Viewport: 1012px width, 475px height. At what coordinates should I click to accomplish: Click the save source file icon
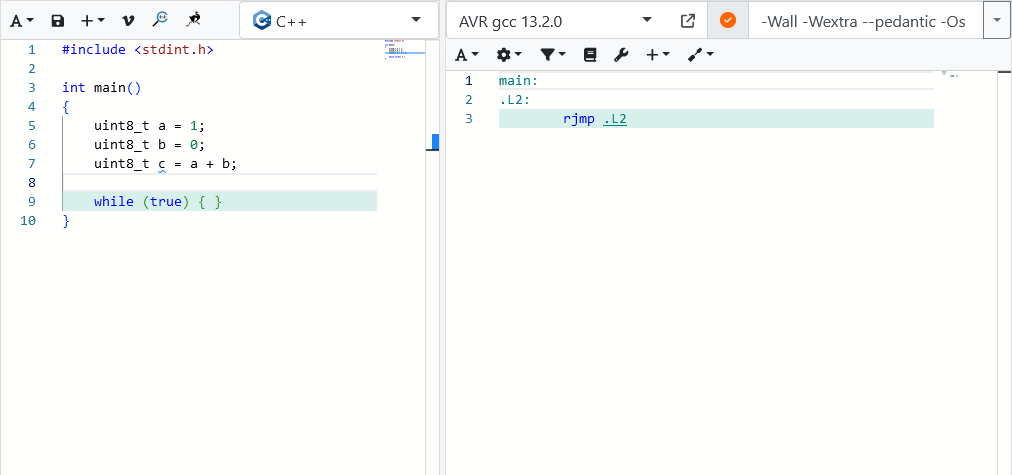click(57, 20)
